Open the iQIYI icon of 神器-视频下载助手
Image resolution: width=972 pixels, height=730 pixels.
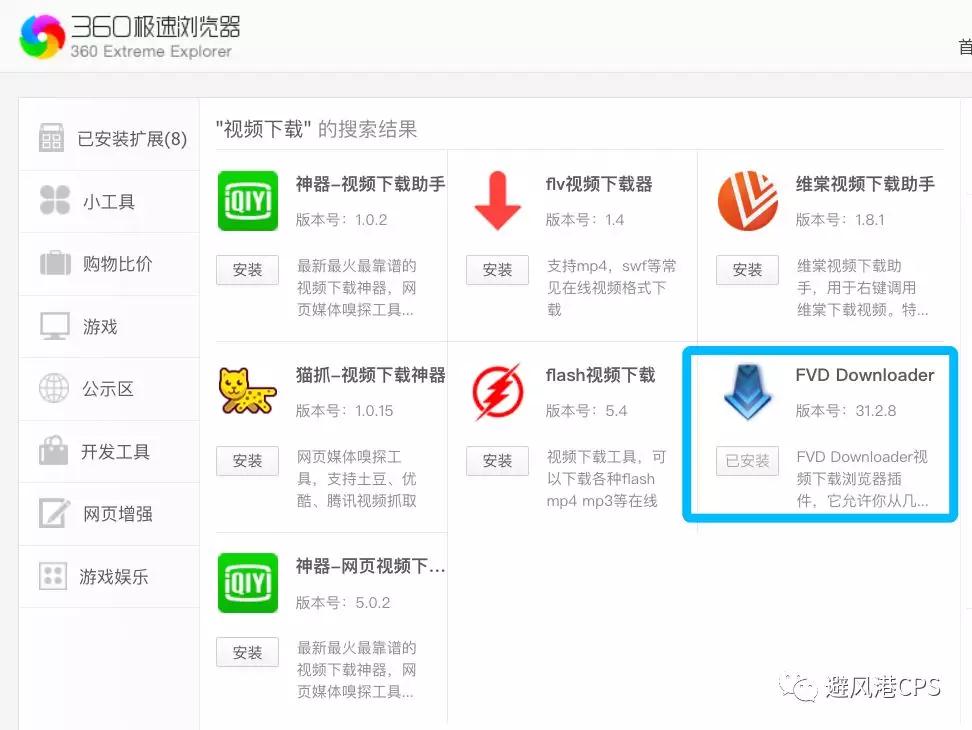248,201
